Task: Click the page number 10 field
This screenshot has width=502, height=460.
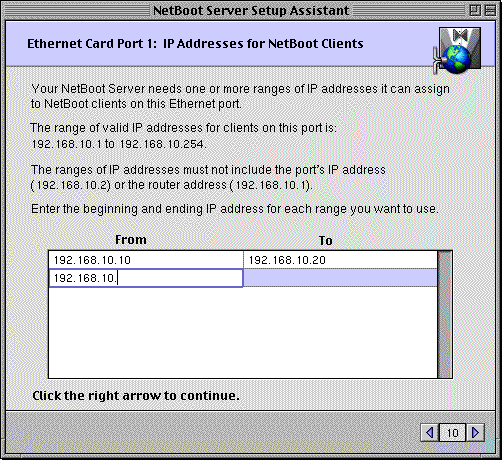Action: tap(453, 433)
